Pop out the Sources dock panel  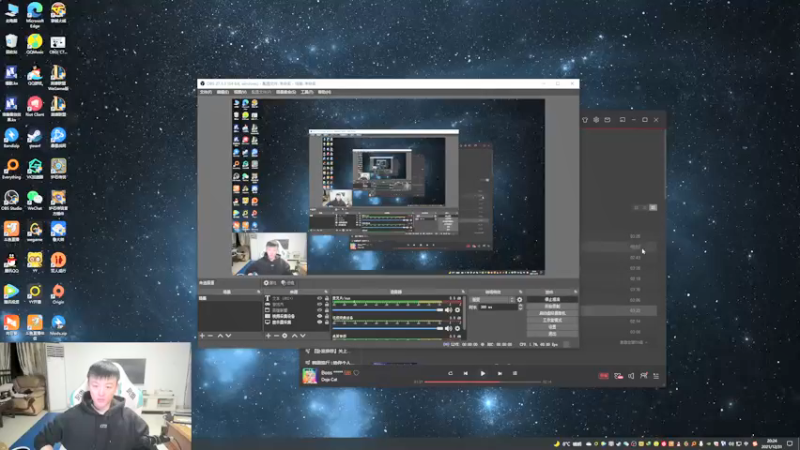(x=326, y=292)
